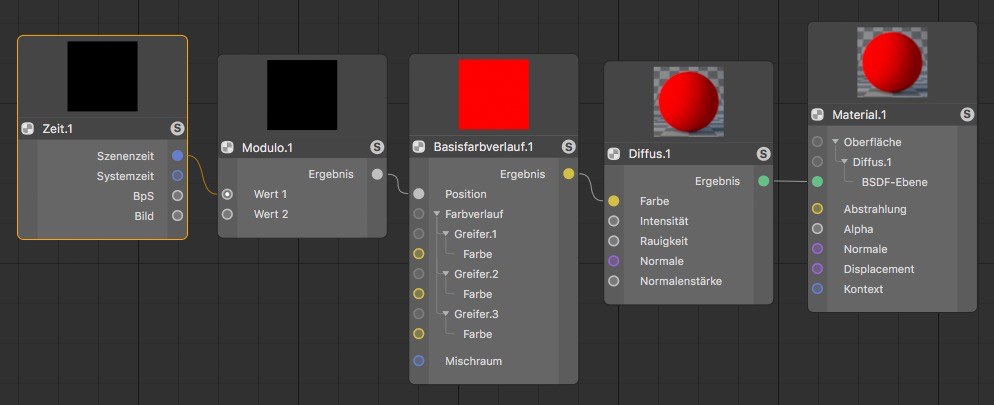
Task: Click the Position input port on Basisfarbverlauf.1
Action: pyautogui.click(x=418, y=194)
